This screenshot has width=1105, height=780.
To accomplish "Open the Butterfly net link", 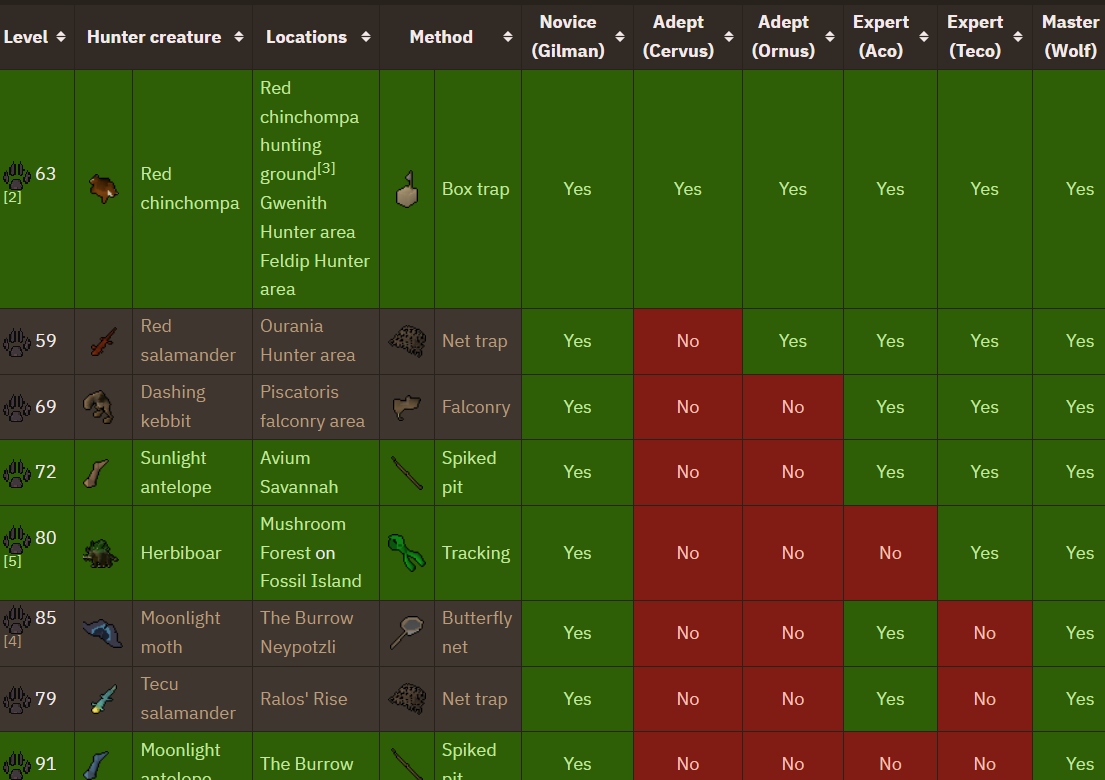I will coord(477,632).
